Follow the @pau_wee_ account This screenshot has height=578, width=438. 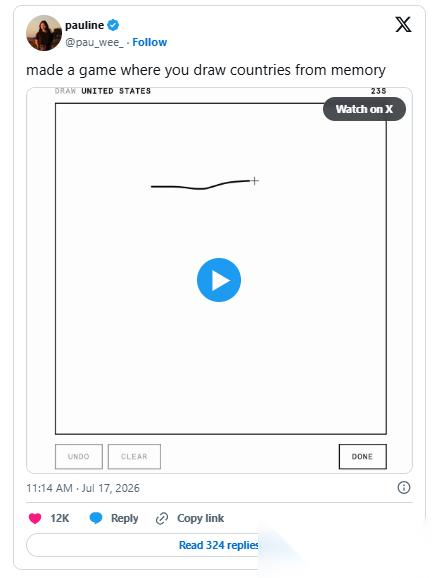click(150, 42)
